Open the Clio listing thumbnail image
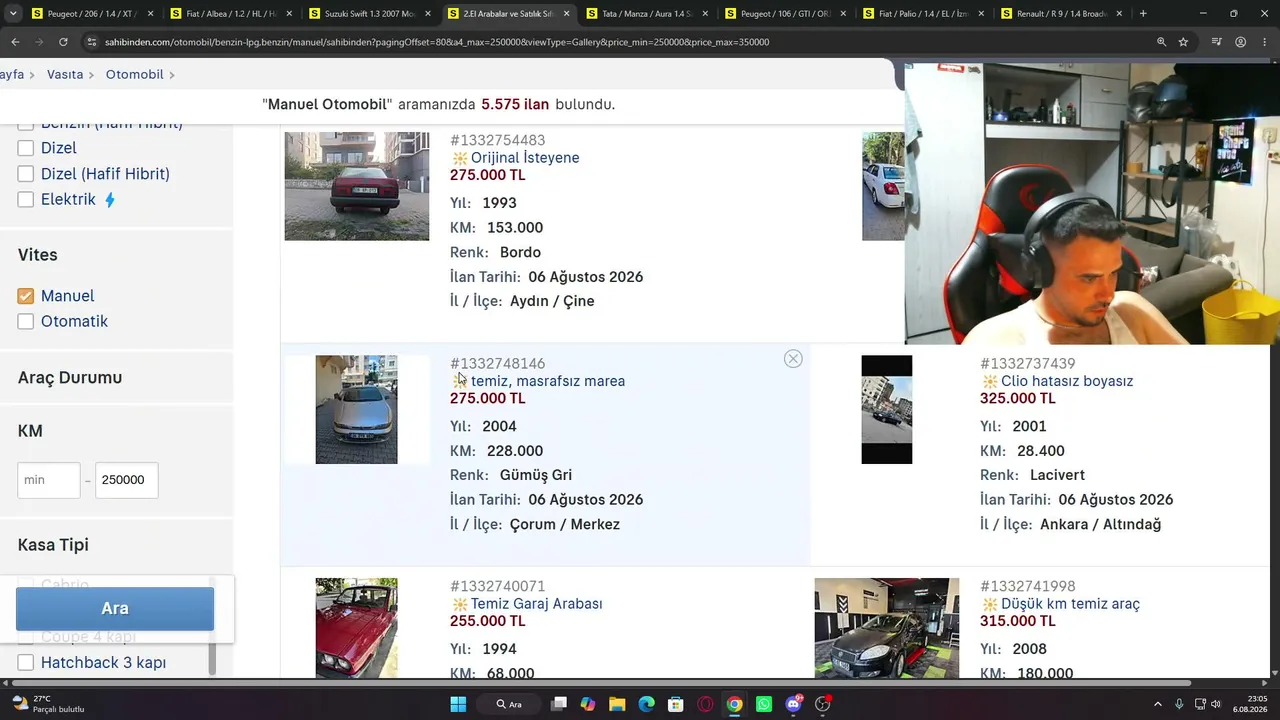Image resolution: width=1280 pixels, height=720 pixels. [887, 410]
